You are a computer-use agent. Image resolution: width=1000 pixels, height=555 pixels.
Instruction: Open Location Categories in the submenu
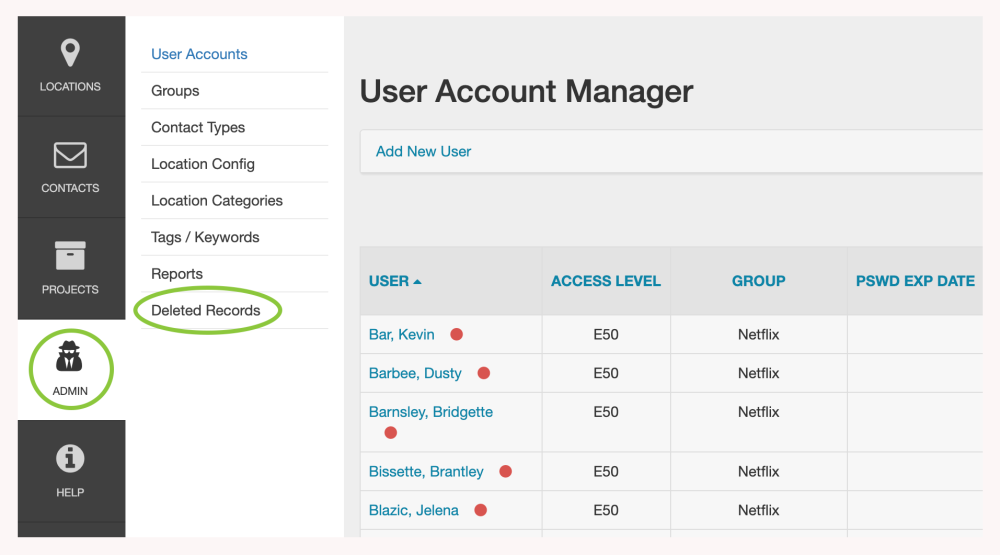[x=217, y=201]
